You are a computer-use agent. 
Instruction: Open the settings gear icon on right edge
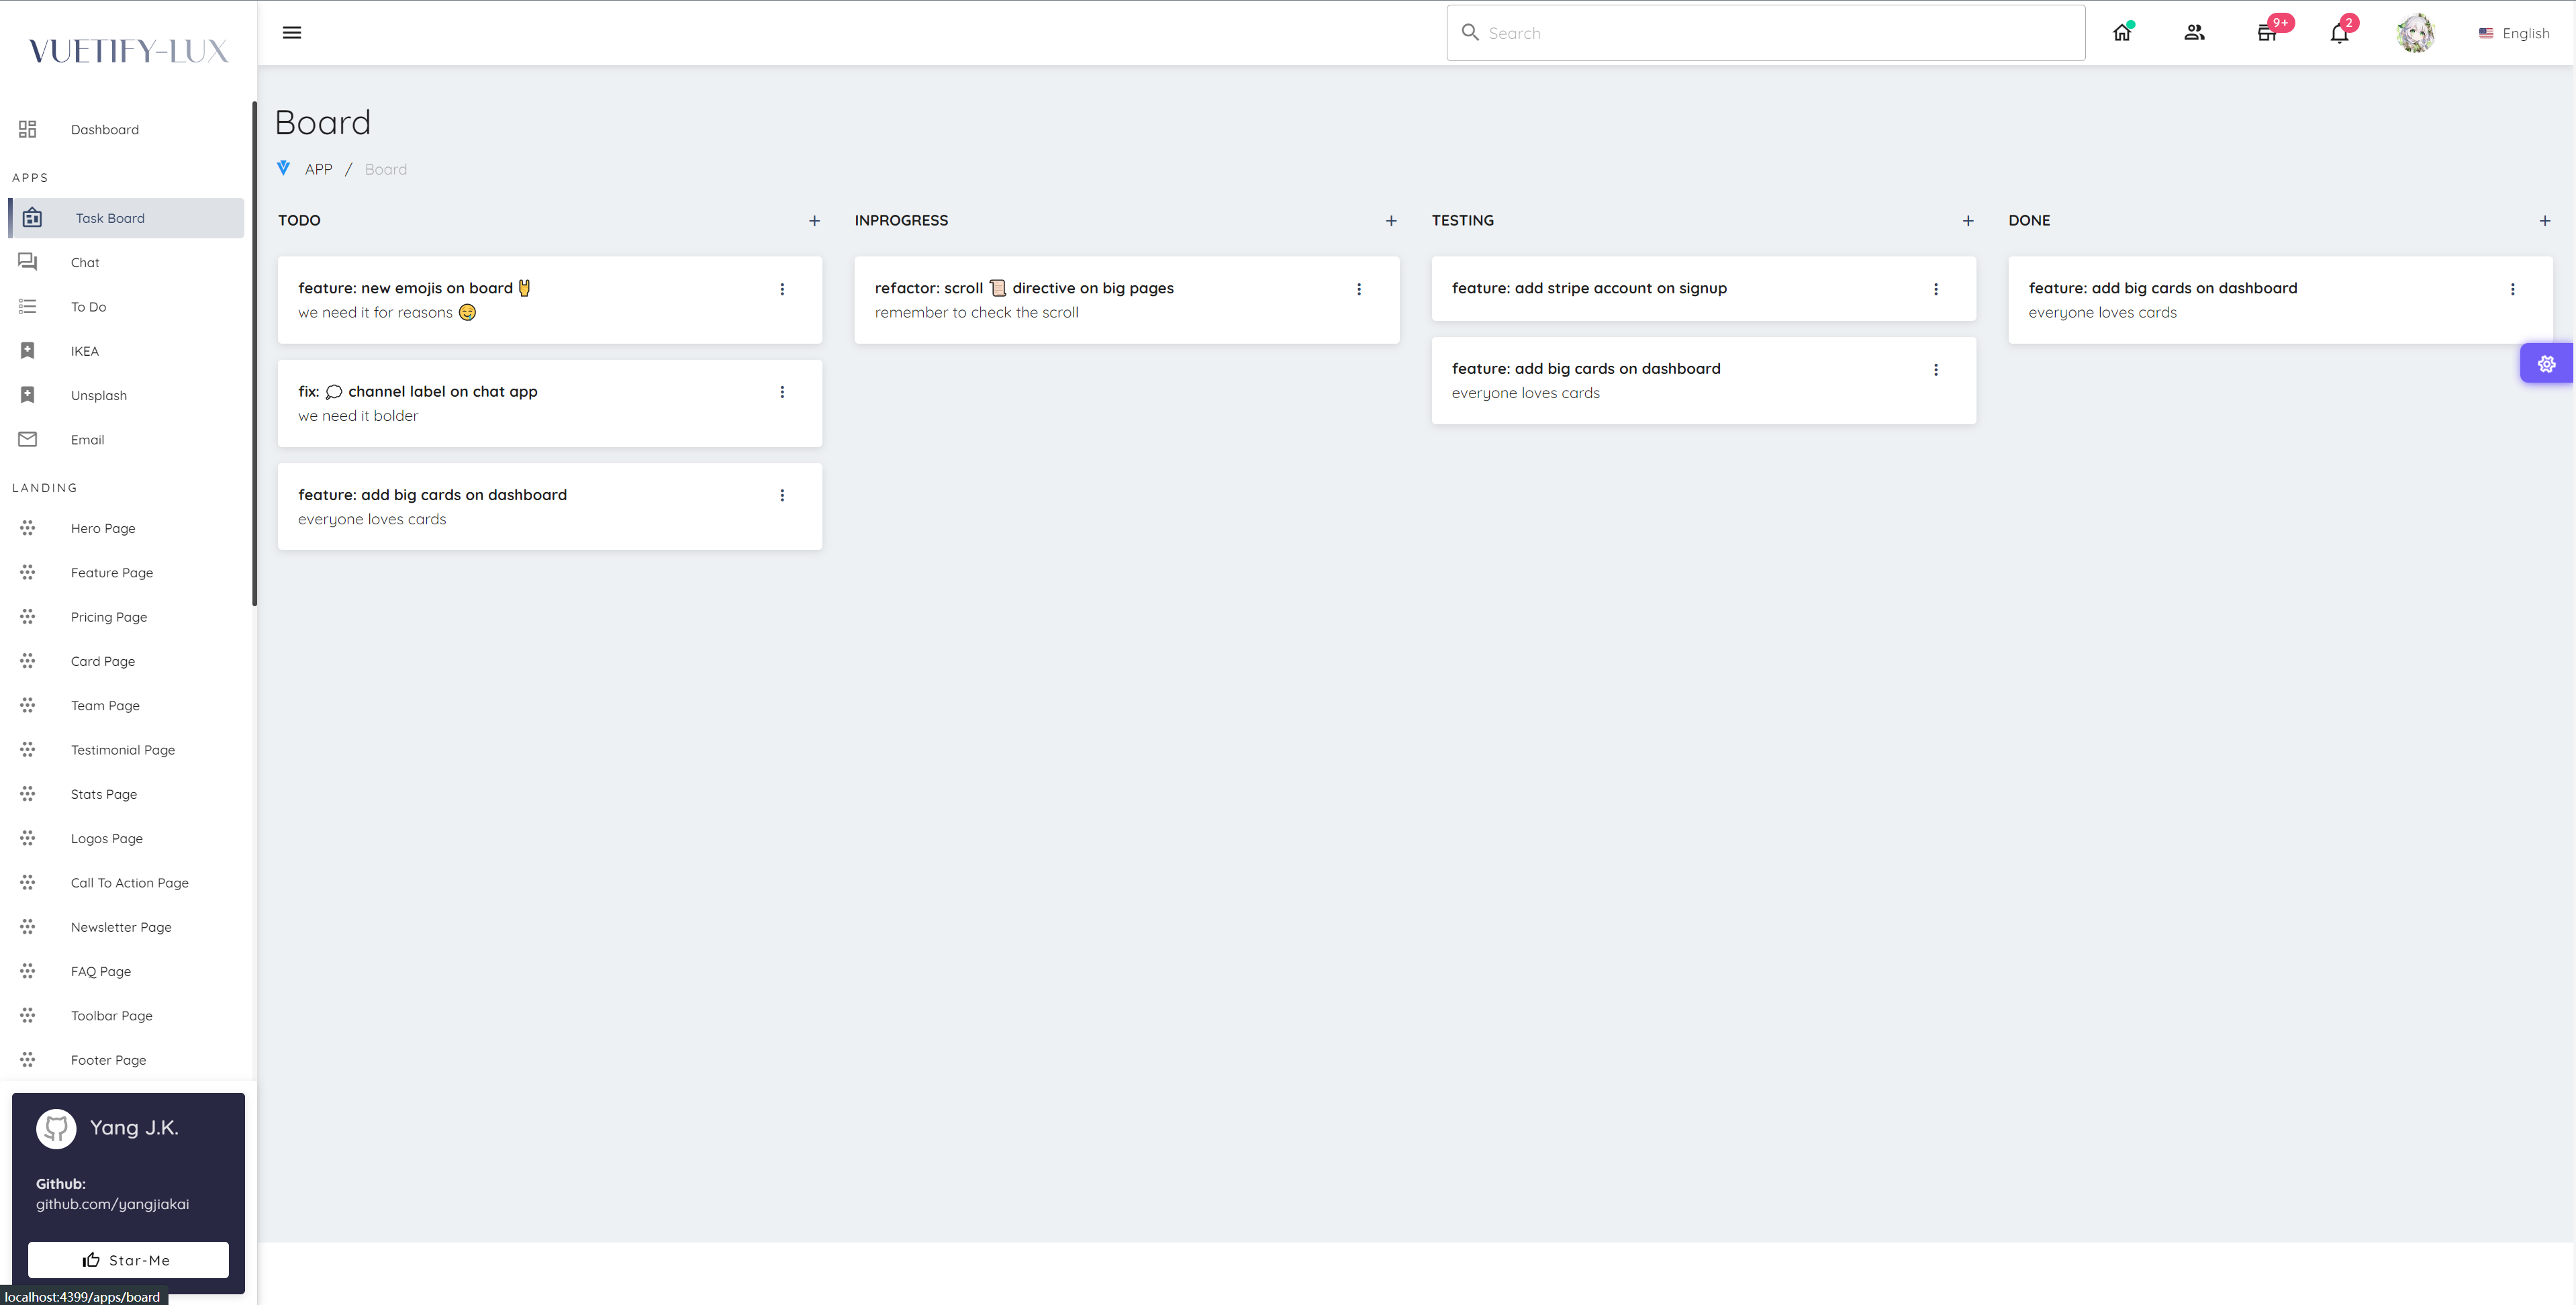[x=2546, y=365]
